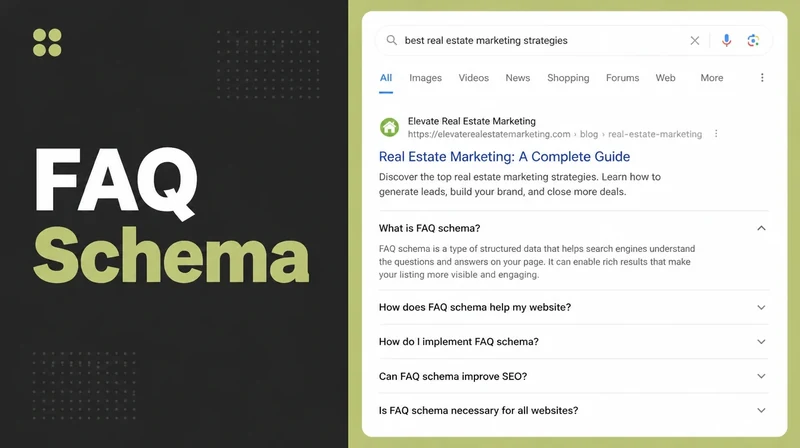Click the search magnifier icon
The height and width of the screenshot is (448, 800).
391,40
